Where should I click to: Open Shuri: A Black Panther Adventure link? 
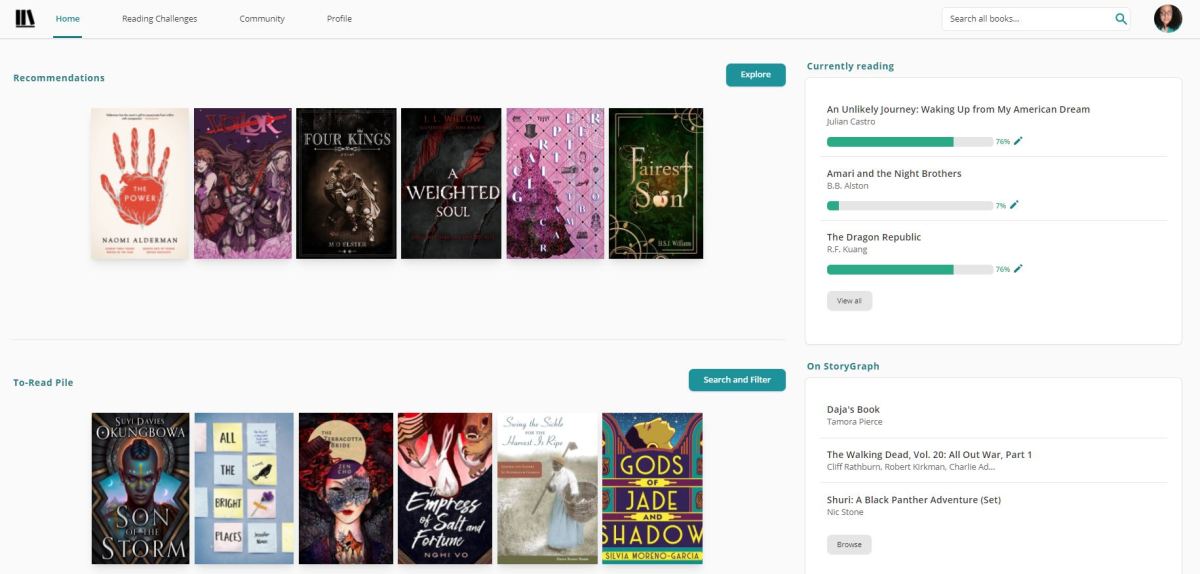tap(913, 500)
